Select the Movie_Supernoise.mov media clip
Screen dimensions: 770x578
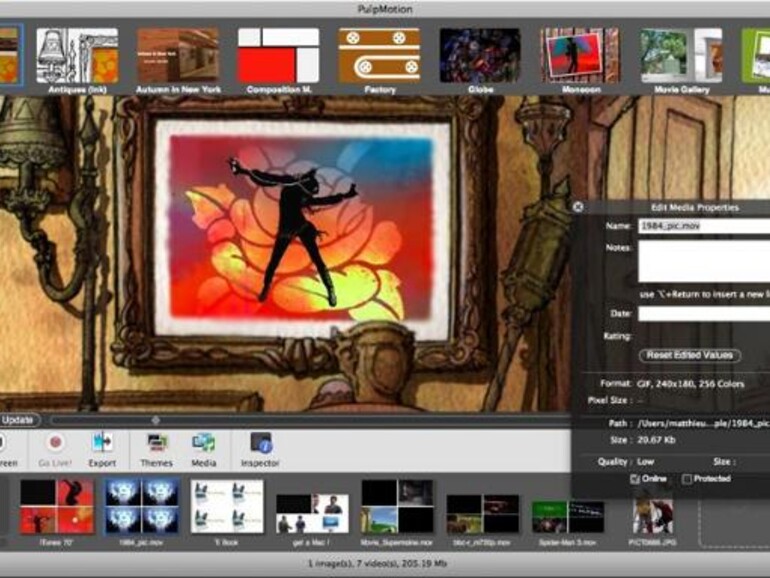[397, 507]
